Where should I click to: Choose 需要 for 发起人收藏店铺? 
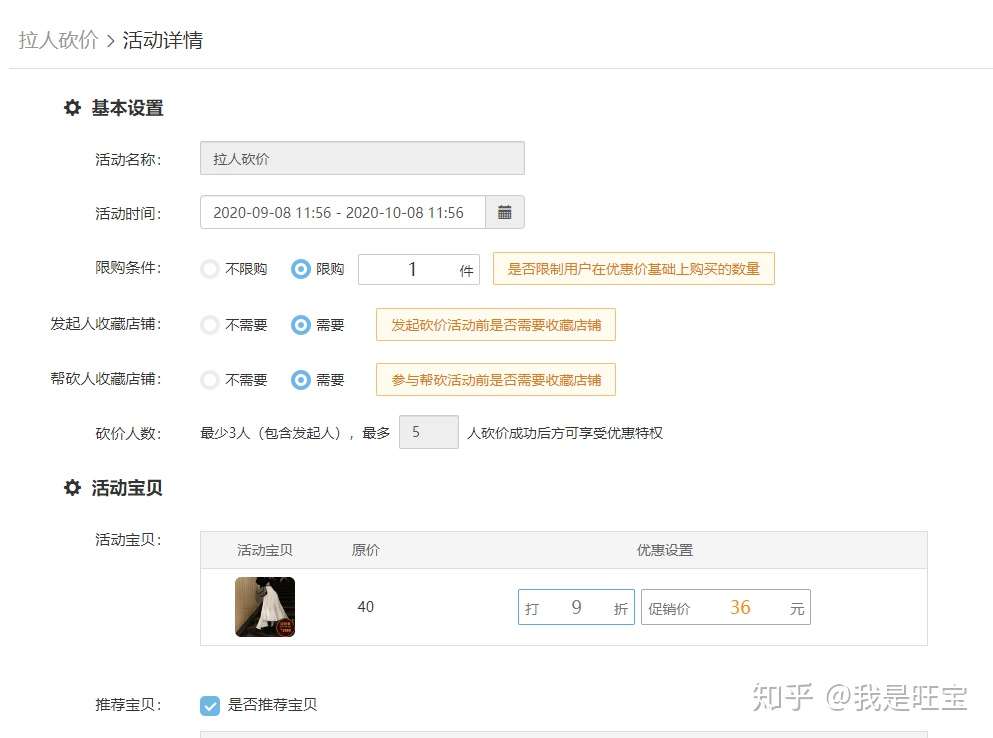301,325
